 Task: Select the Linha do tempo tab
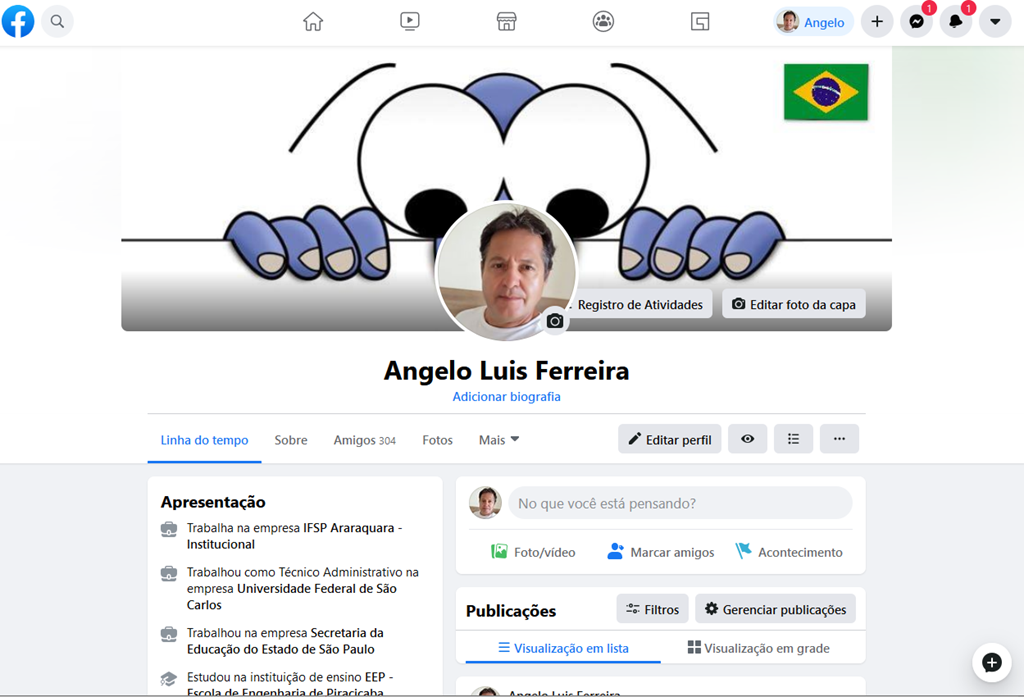point(204,440)
